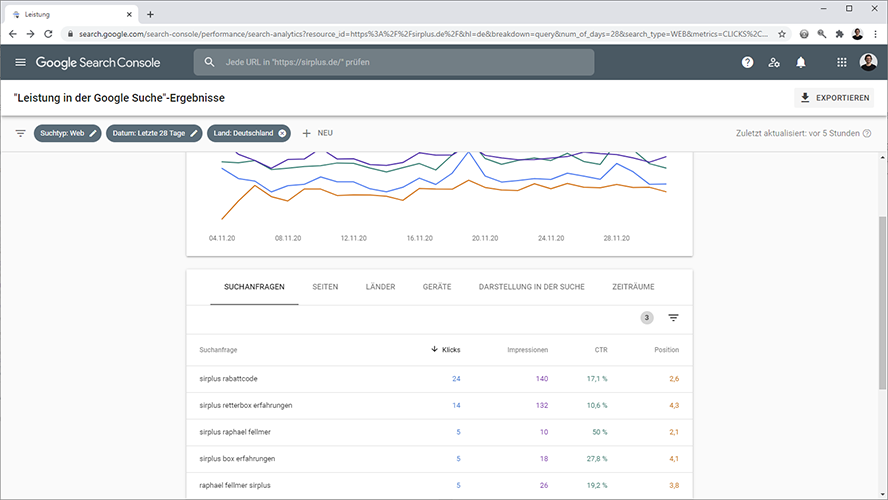Go forward in browser history
This screenshot has height=500, width=888.
[x=31, y=34]
